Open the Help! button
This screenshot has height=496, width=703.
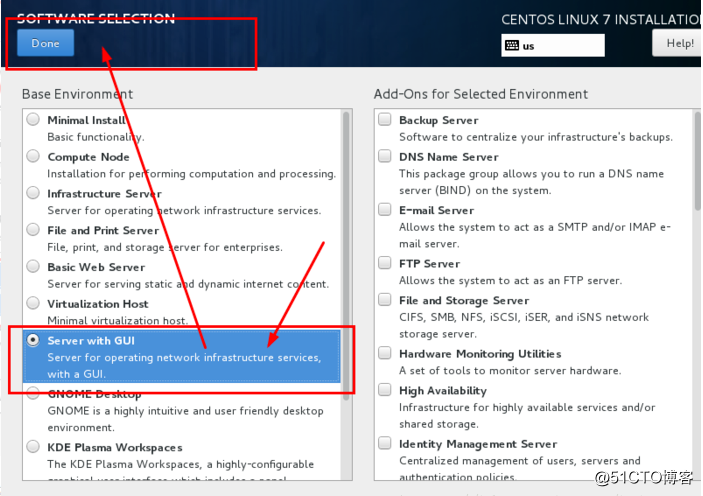point(679,43)
